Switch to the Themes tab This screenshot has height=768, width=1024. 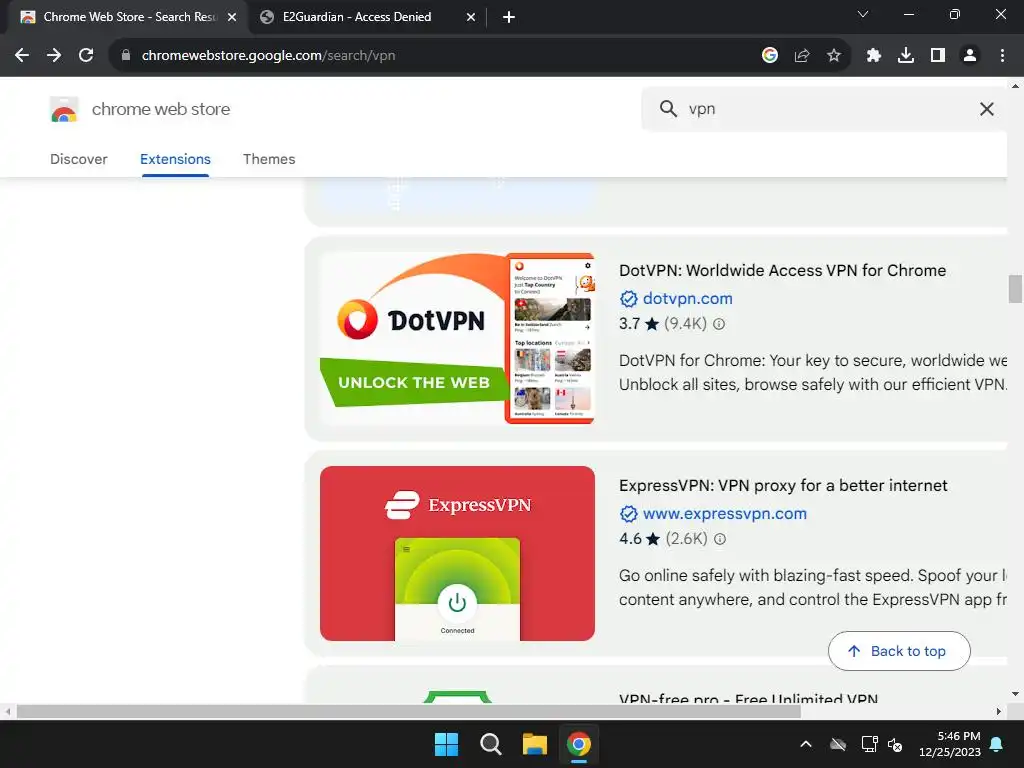[269, 159]
